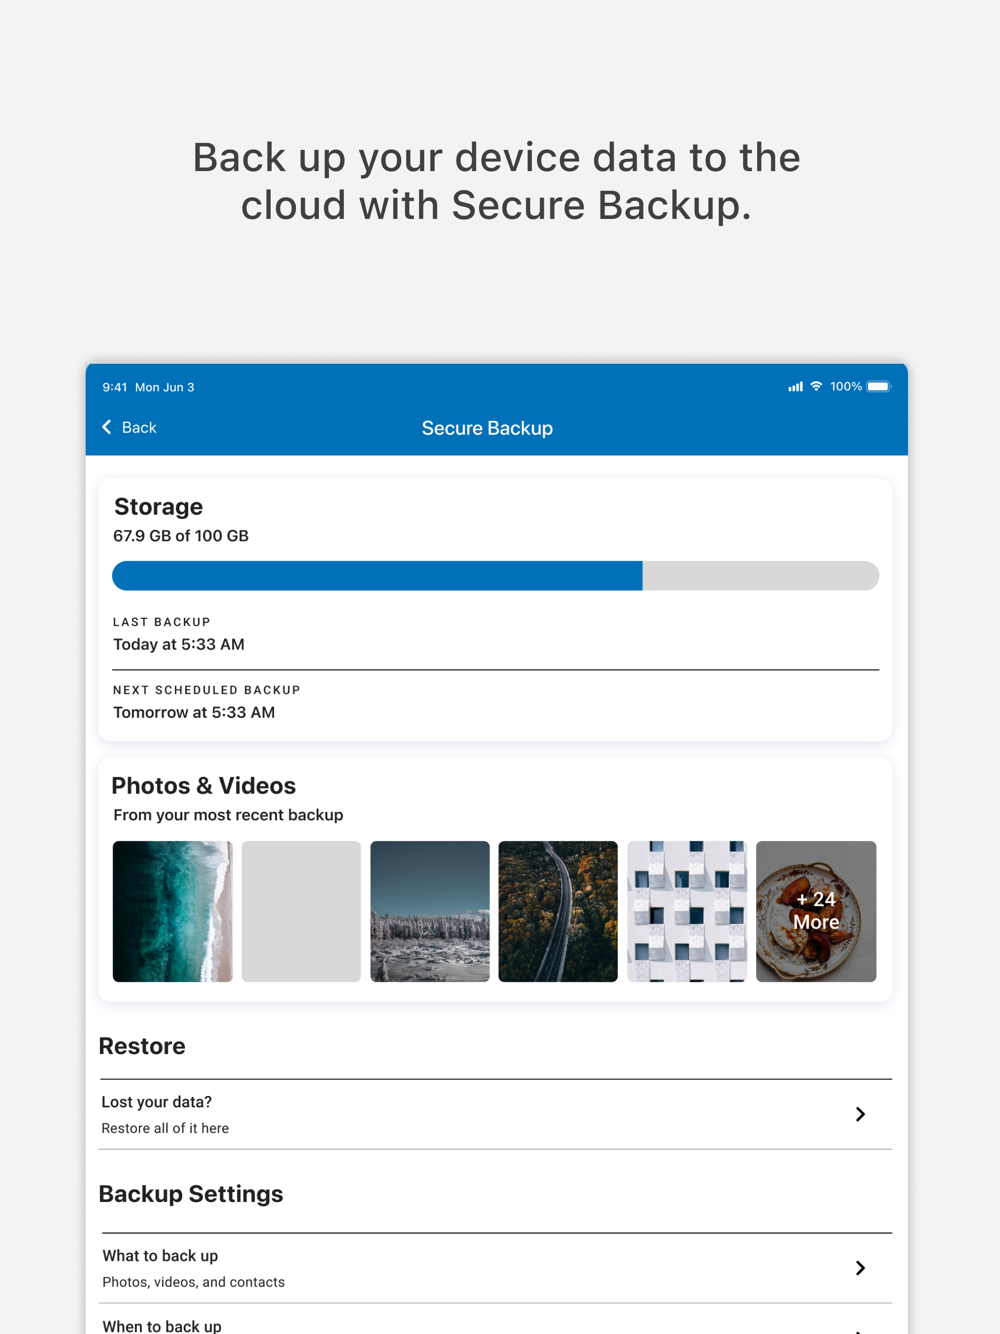Image resolution: width=1000 pixels, height=1334 pixels.
Task: Tap the Last Backup time entry
Action: (x=179, y=644)
